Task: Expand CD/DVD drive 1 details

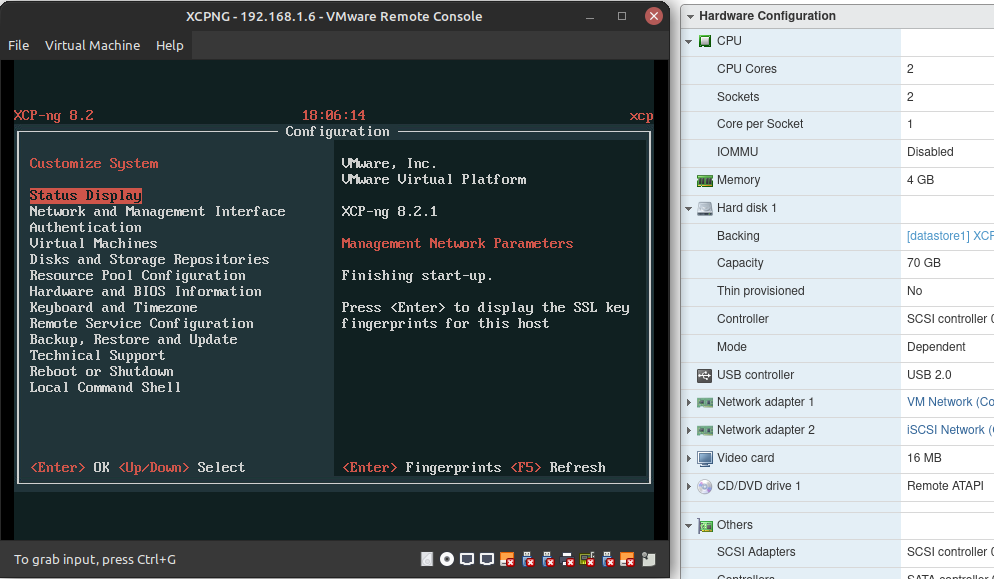Action: (x=689, y=486)
